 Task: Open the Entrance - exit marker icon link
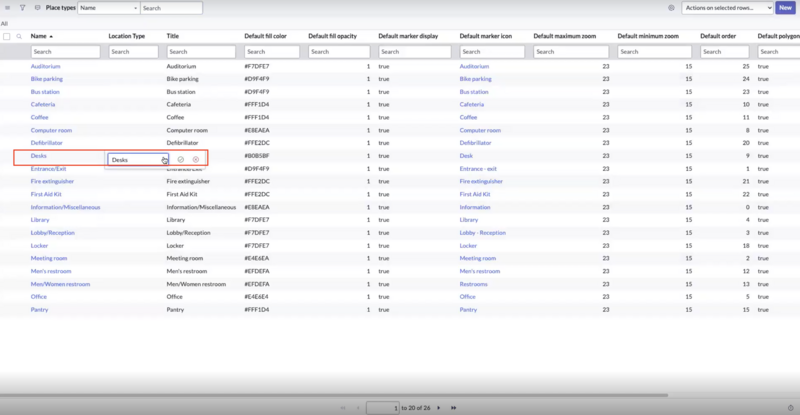coord(478,169)
